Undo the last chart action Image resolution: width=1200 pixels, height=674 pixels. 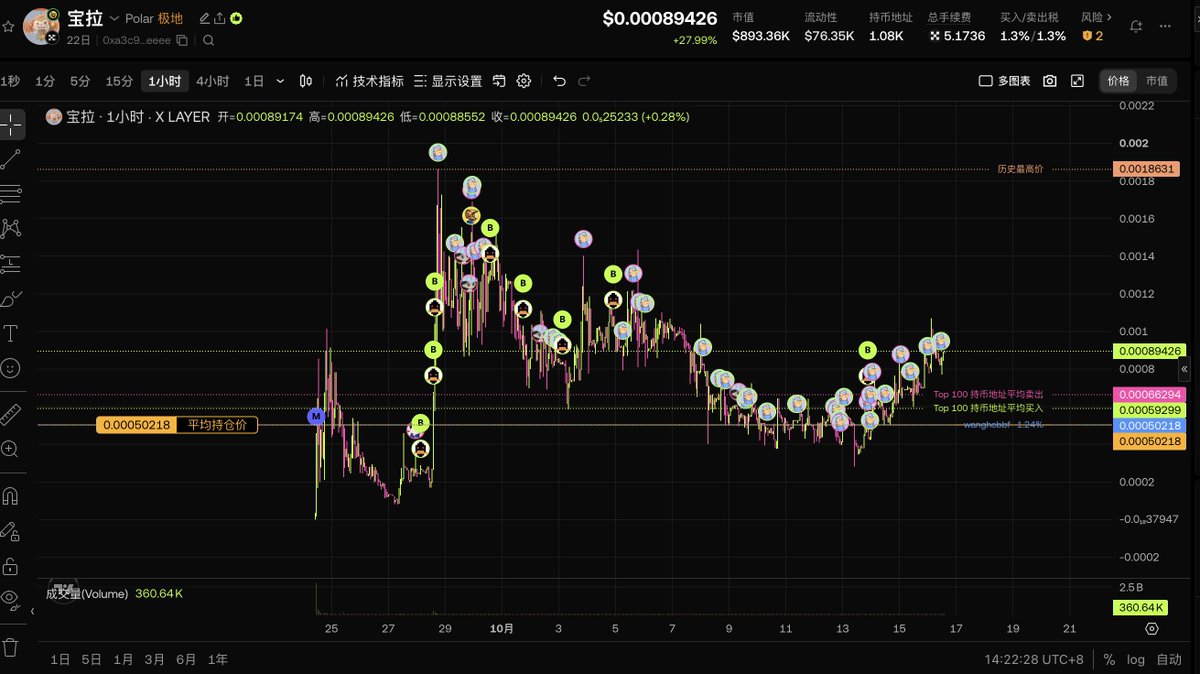(560, 81)
